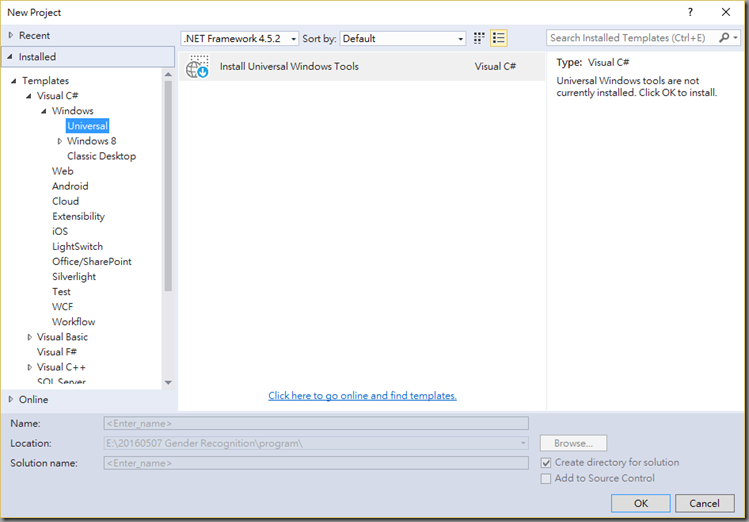The image size is (749, 522).
Task: Collapse the Visual C# node
Action: point(29,96)
